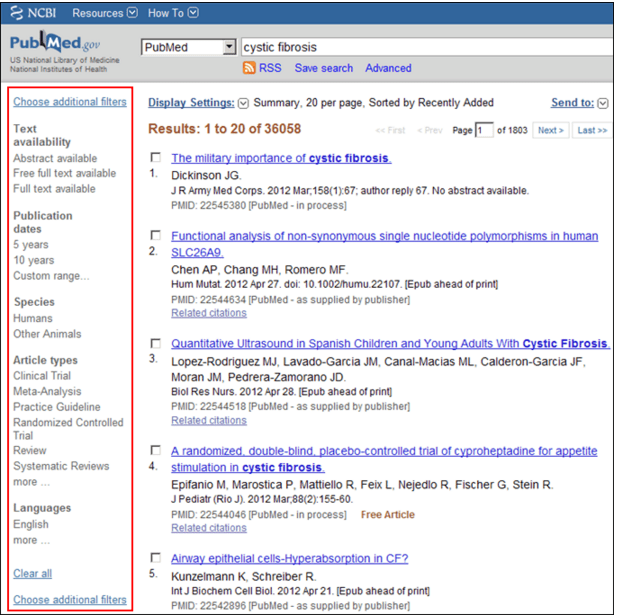
Task: Click Clear all filters link
Action: click(x=32, y=573)
